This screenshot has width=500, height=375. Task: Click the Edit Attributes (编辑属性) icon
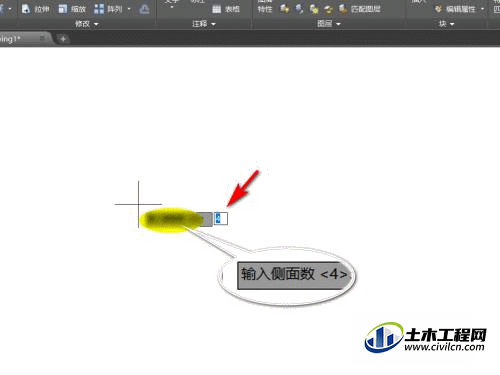click(x=439, y=9)
